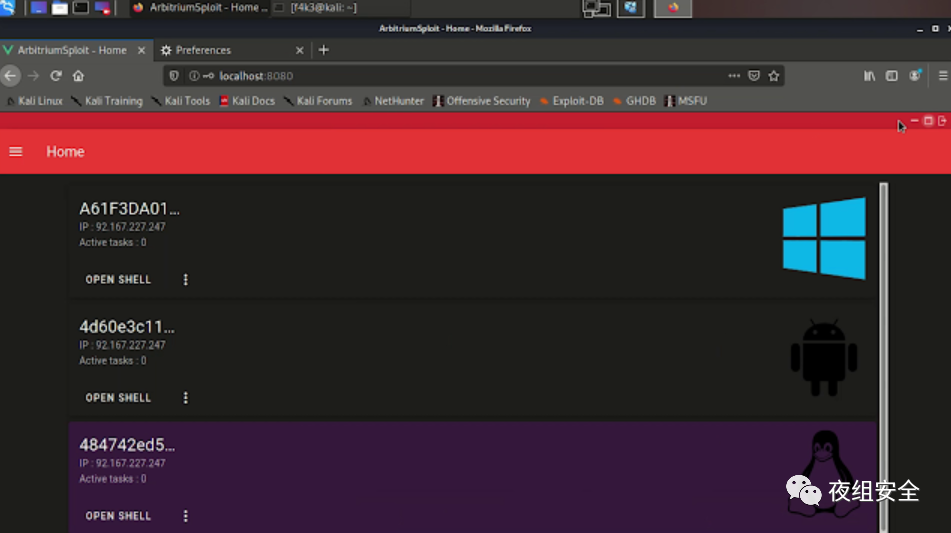Open the file manager launcher in top panel

(59, 8)
